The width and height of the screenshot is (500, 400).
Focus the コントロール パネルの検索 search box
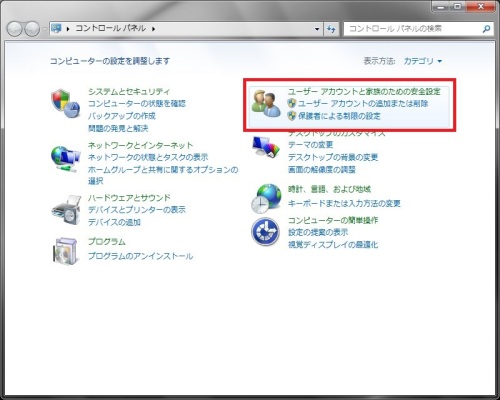(x=413, y=29)
